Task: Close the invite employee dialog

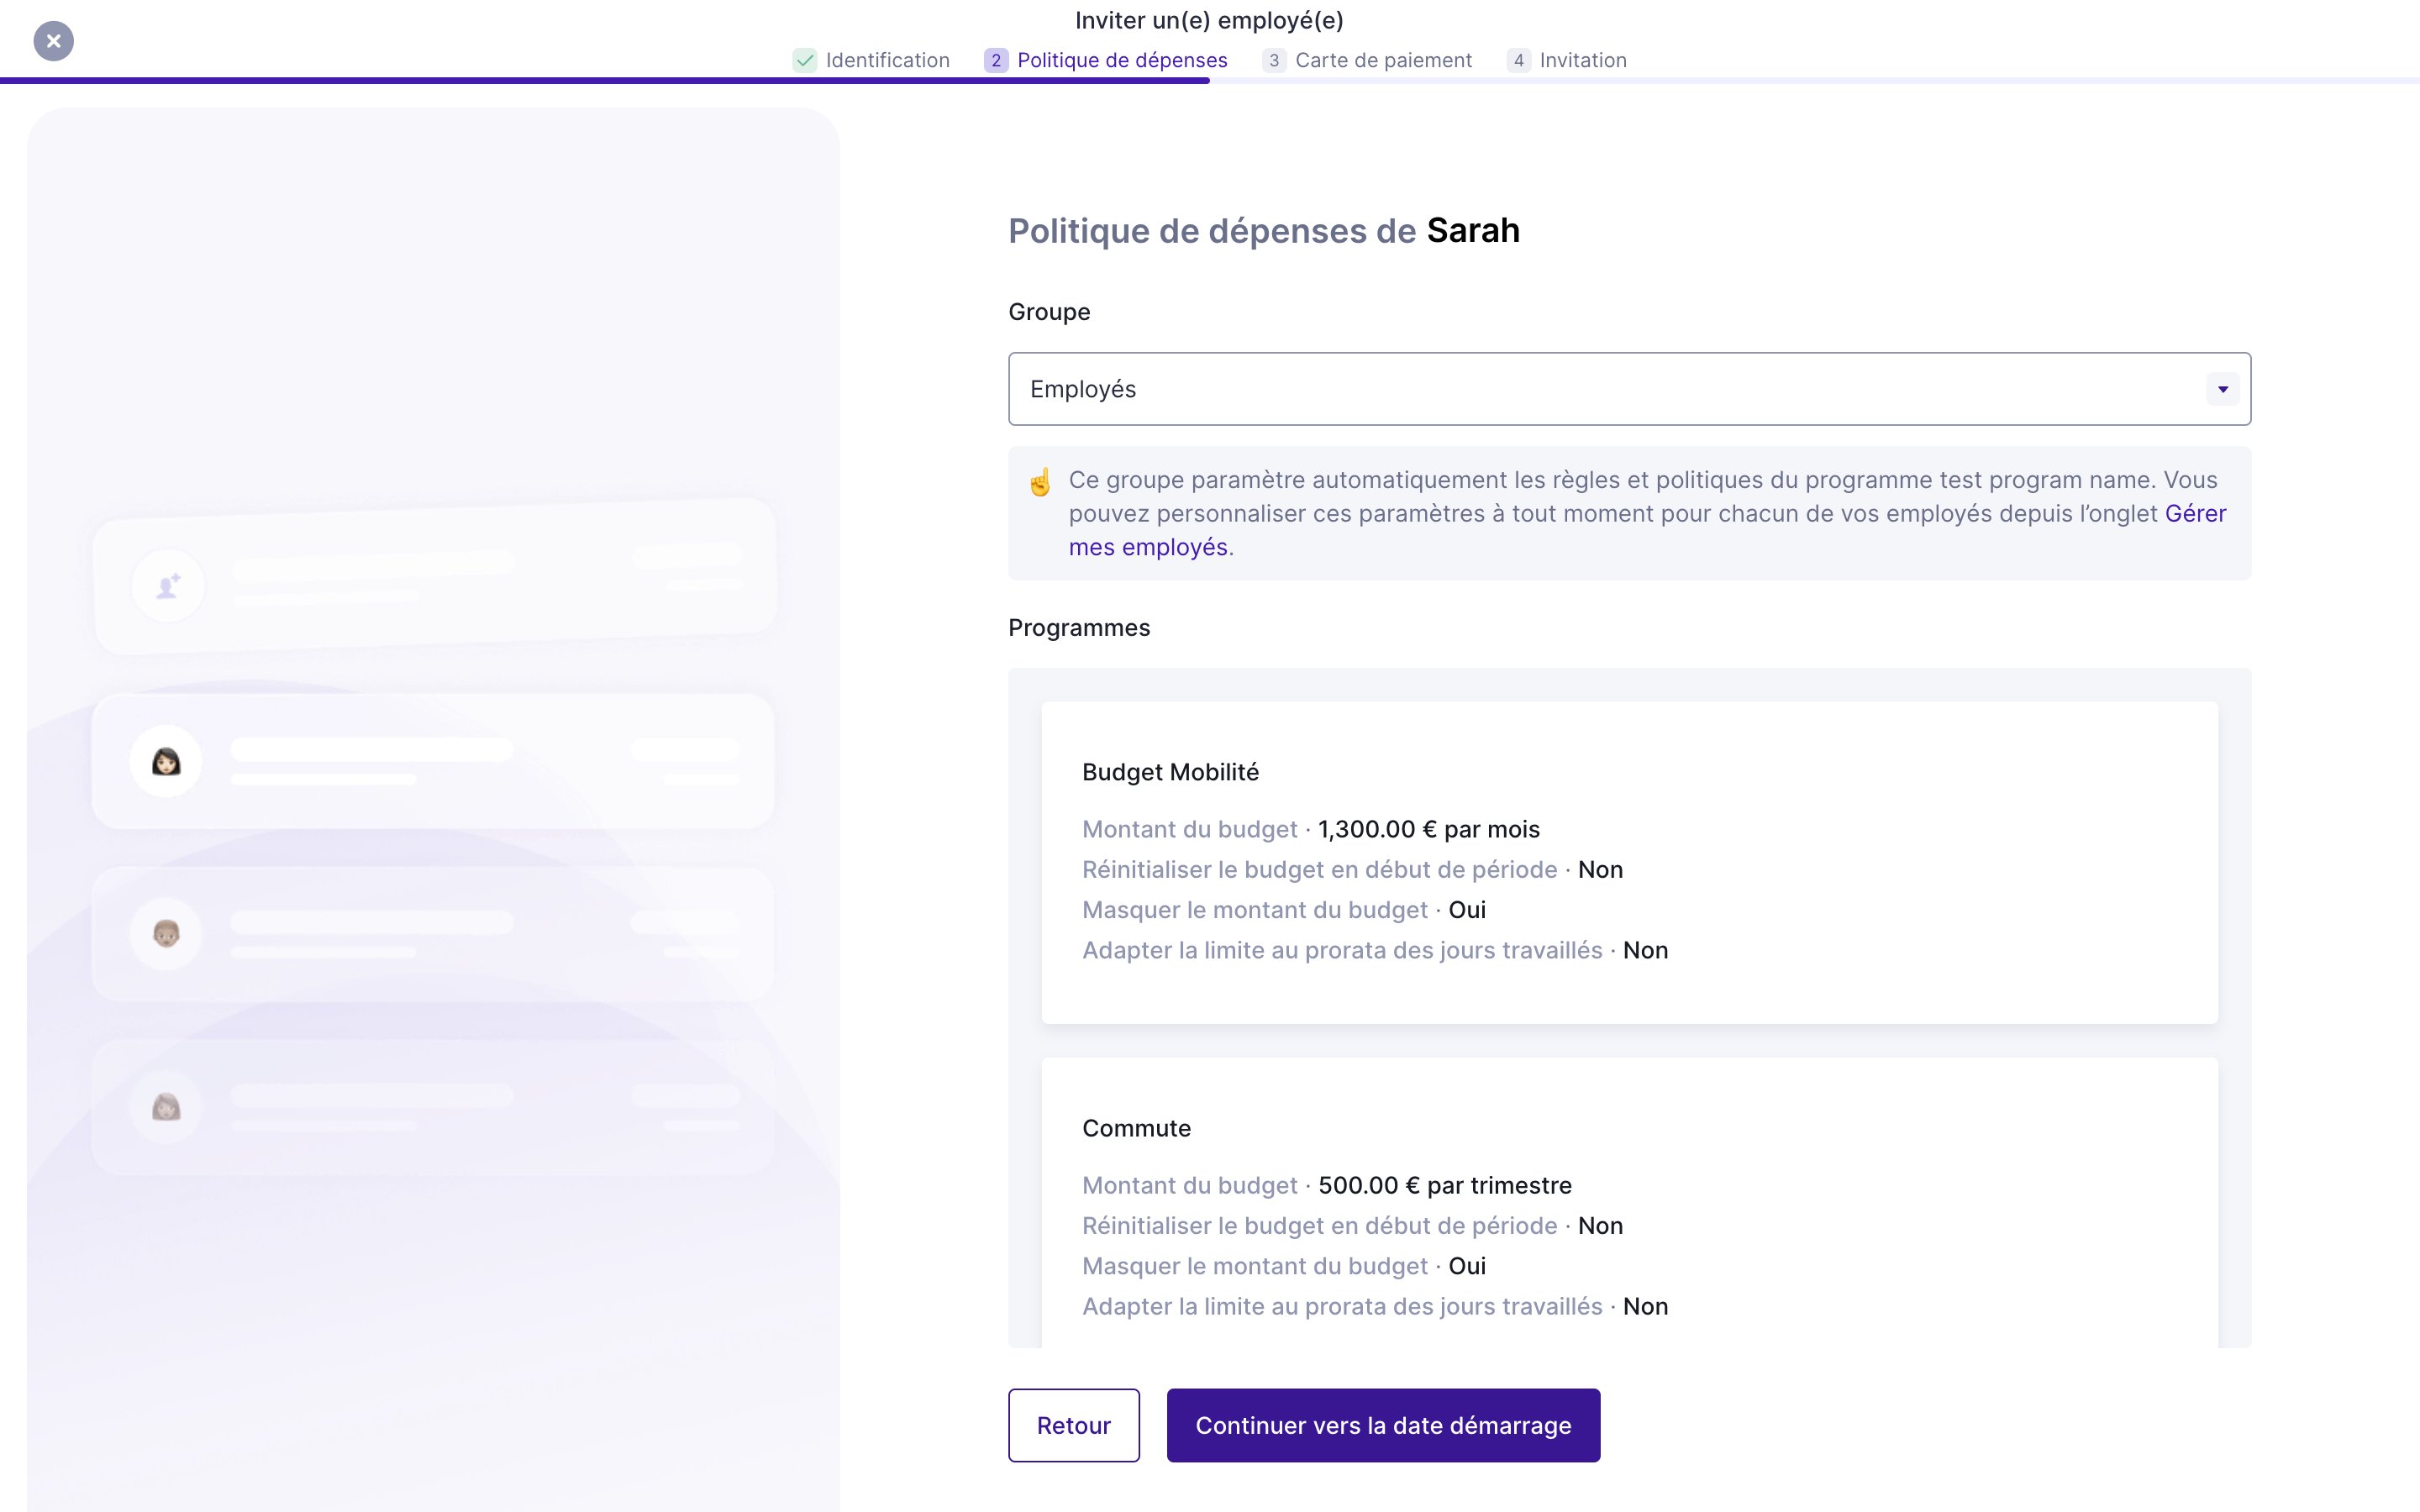Action: tap(54, 41)
